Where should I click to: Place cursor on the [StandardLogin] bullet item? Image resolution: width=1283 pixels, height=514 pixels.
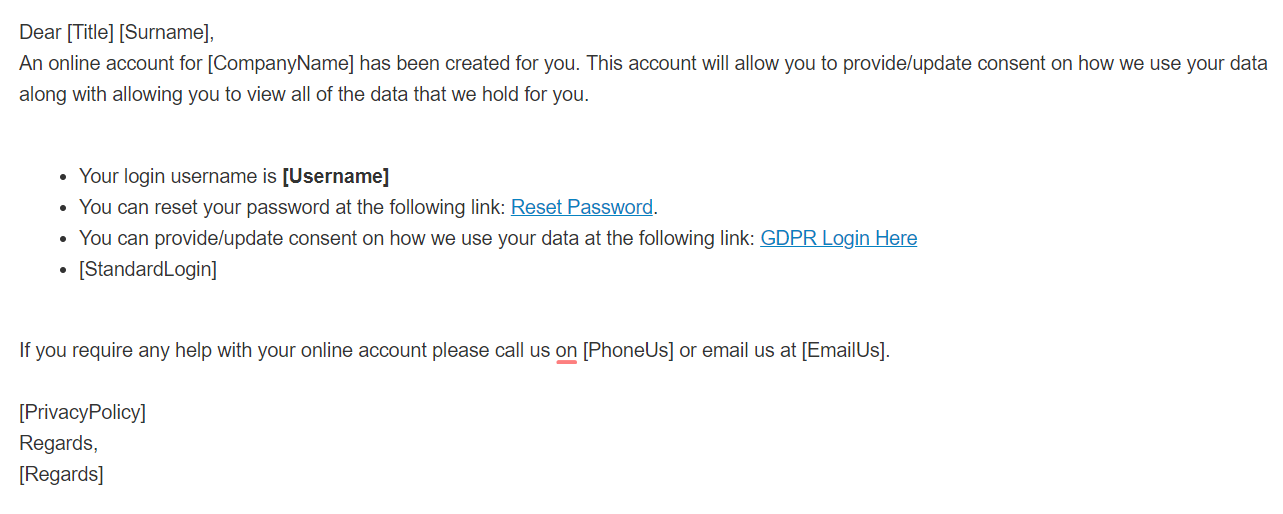(148, 270)
